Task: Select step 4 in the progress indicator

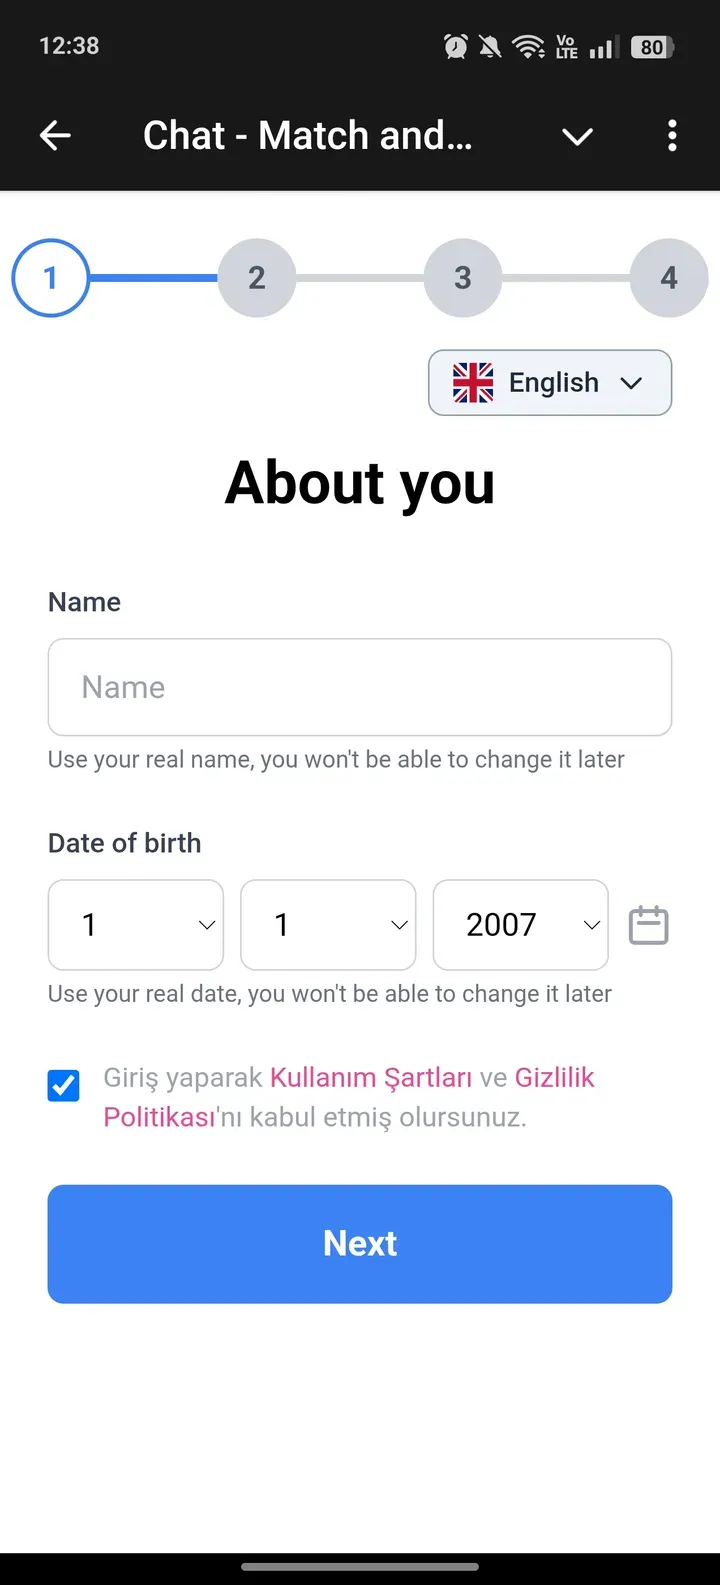Action: pyautogui.click(x=668, y=278)
